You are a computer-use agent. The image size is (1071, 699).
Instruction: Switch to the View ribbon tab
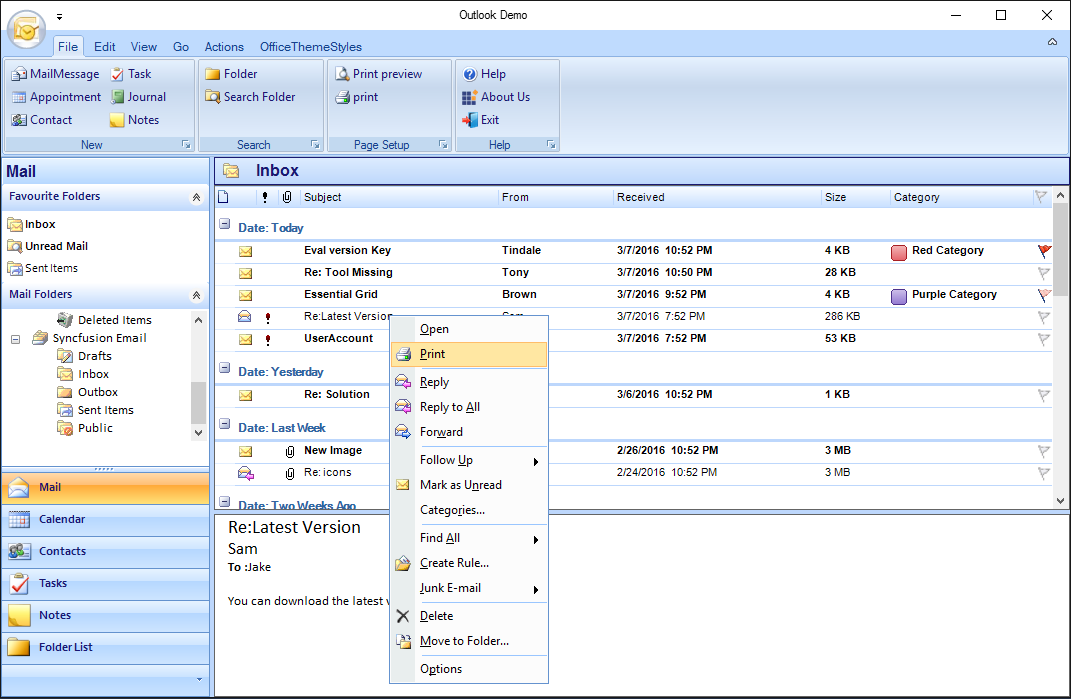click(144, 47)
